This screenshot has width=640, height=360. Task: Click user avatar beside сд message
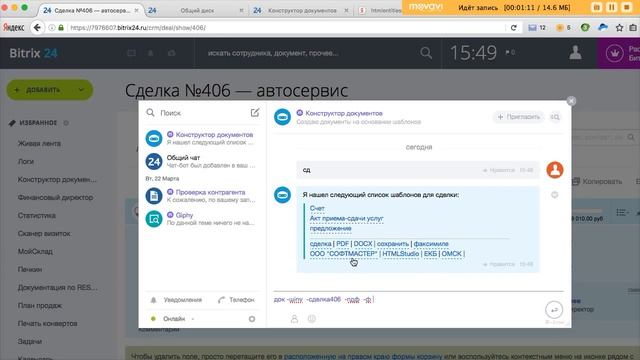click(555, 170)
